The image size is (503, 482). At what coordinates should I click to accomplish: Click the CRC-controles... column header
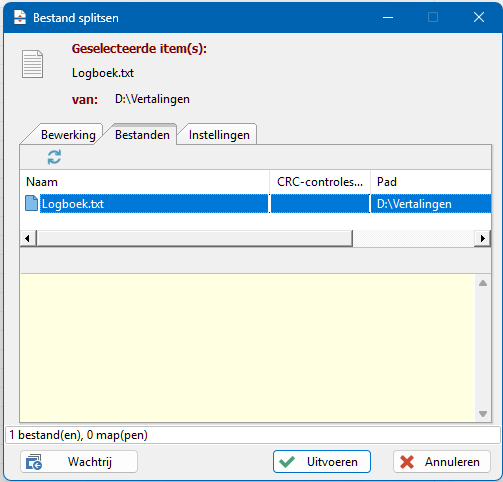[320, 182]
